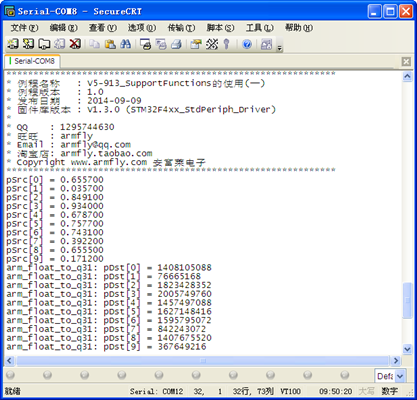Click the 大写 Caps Lock indicator

(x=367, y=391)
